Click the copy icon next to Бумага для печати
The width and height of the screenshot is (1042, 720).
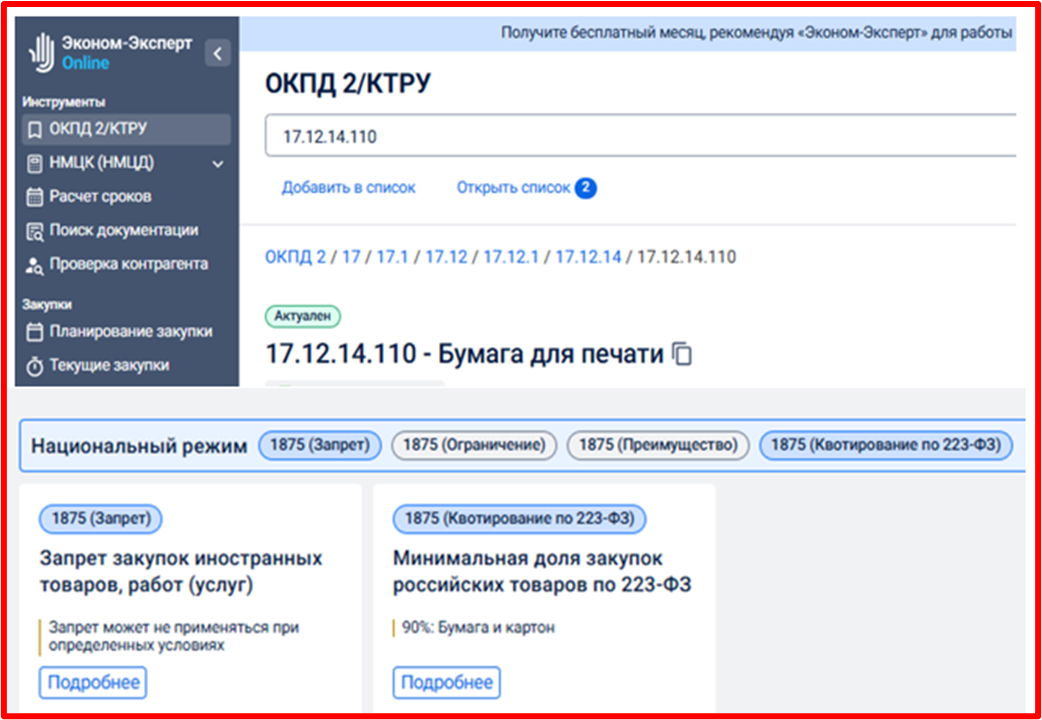pyautogui.click(x=682, y=354)
